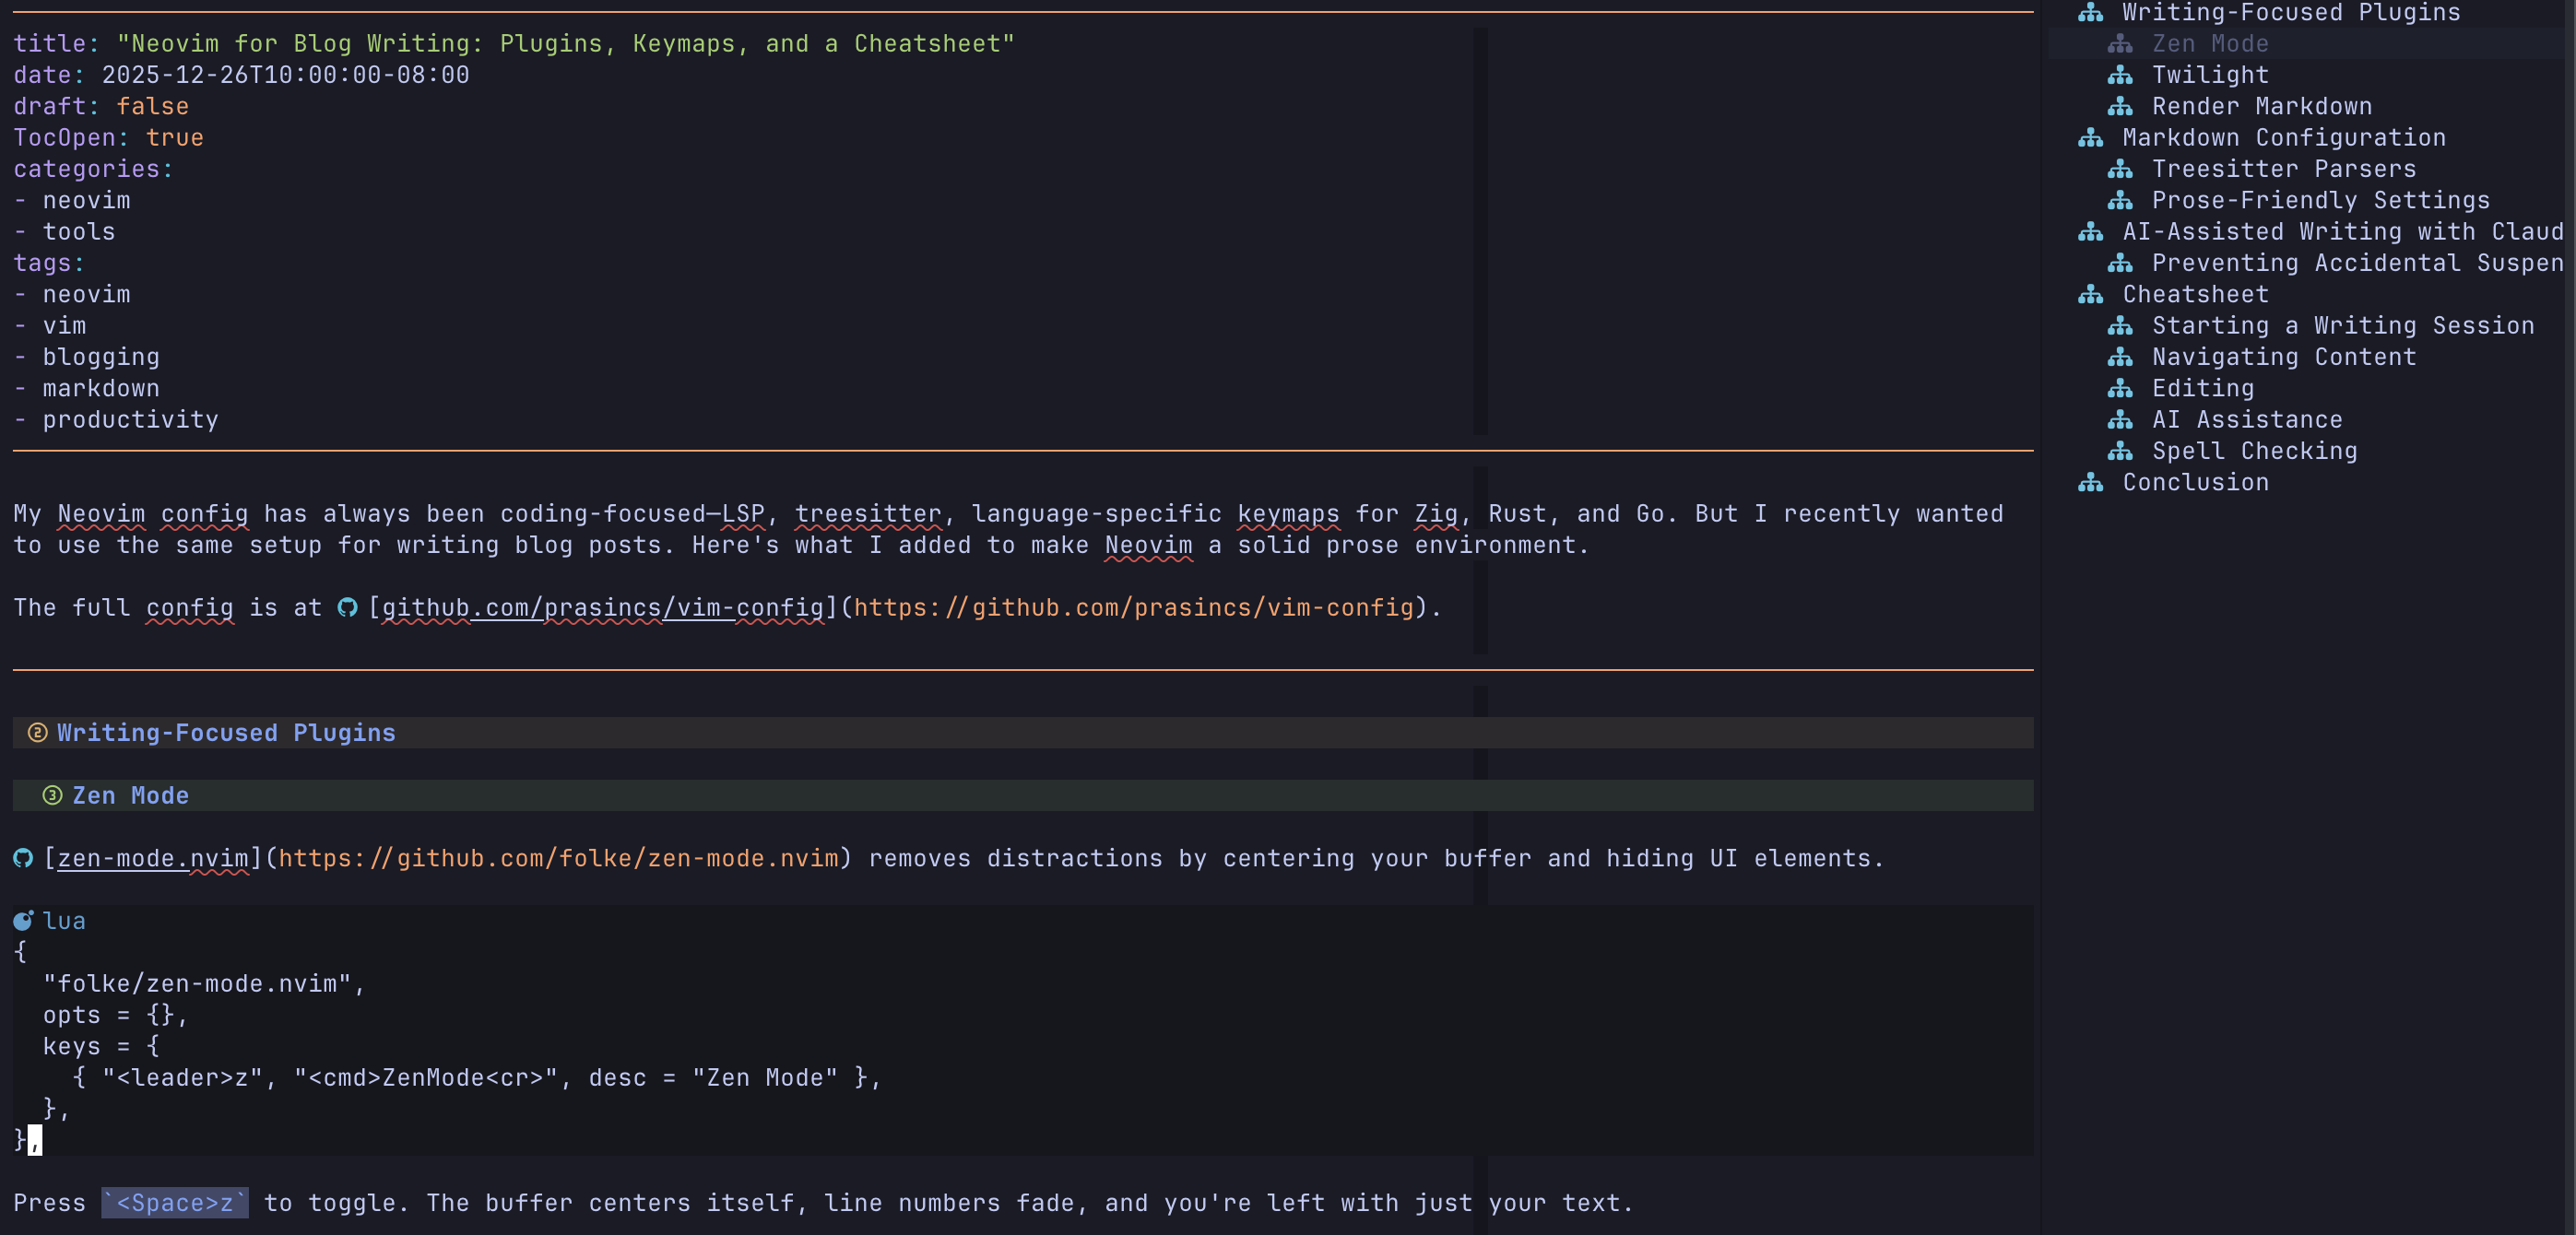Screen dimensions: 2576x1235
Task: Open the github.com/prasincs/vim-config link
Action: tap(597, 608)
